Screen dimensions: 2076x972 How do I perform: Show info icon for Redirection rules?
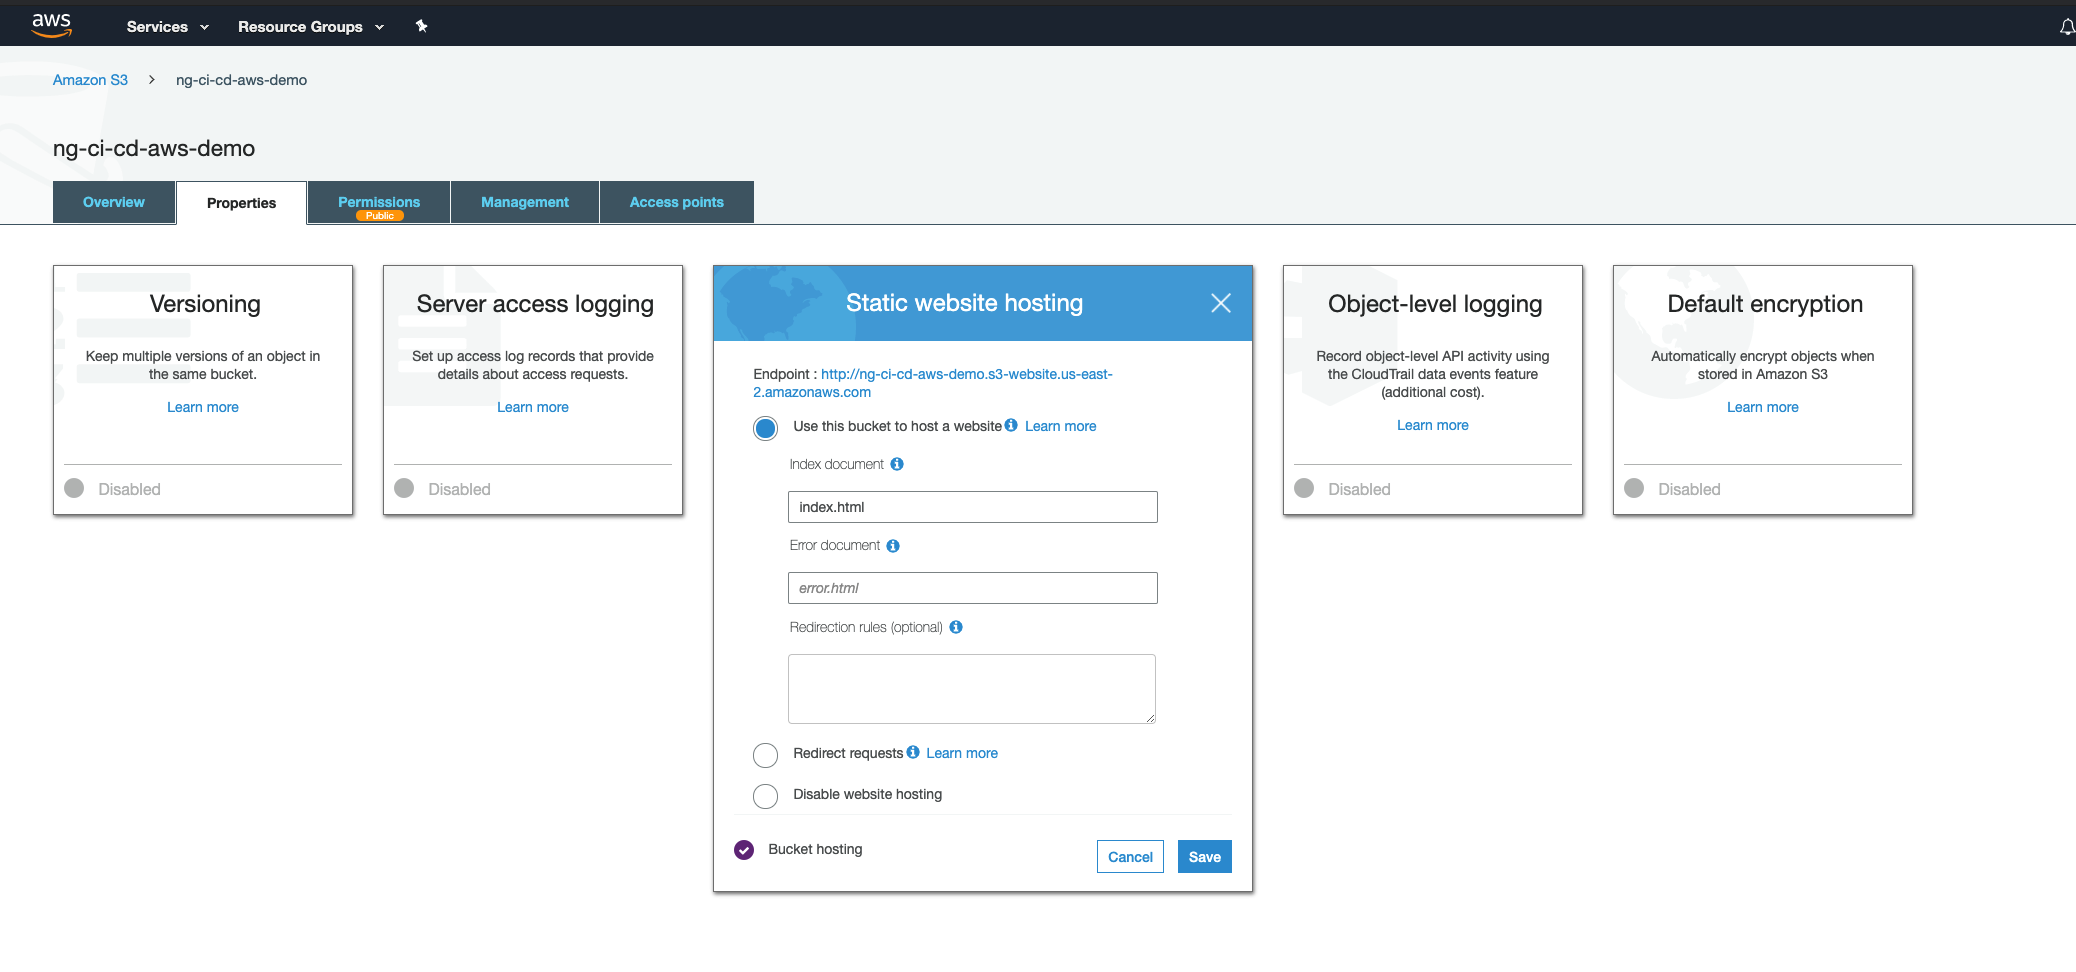(956, 627)
